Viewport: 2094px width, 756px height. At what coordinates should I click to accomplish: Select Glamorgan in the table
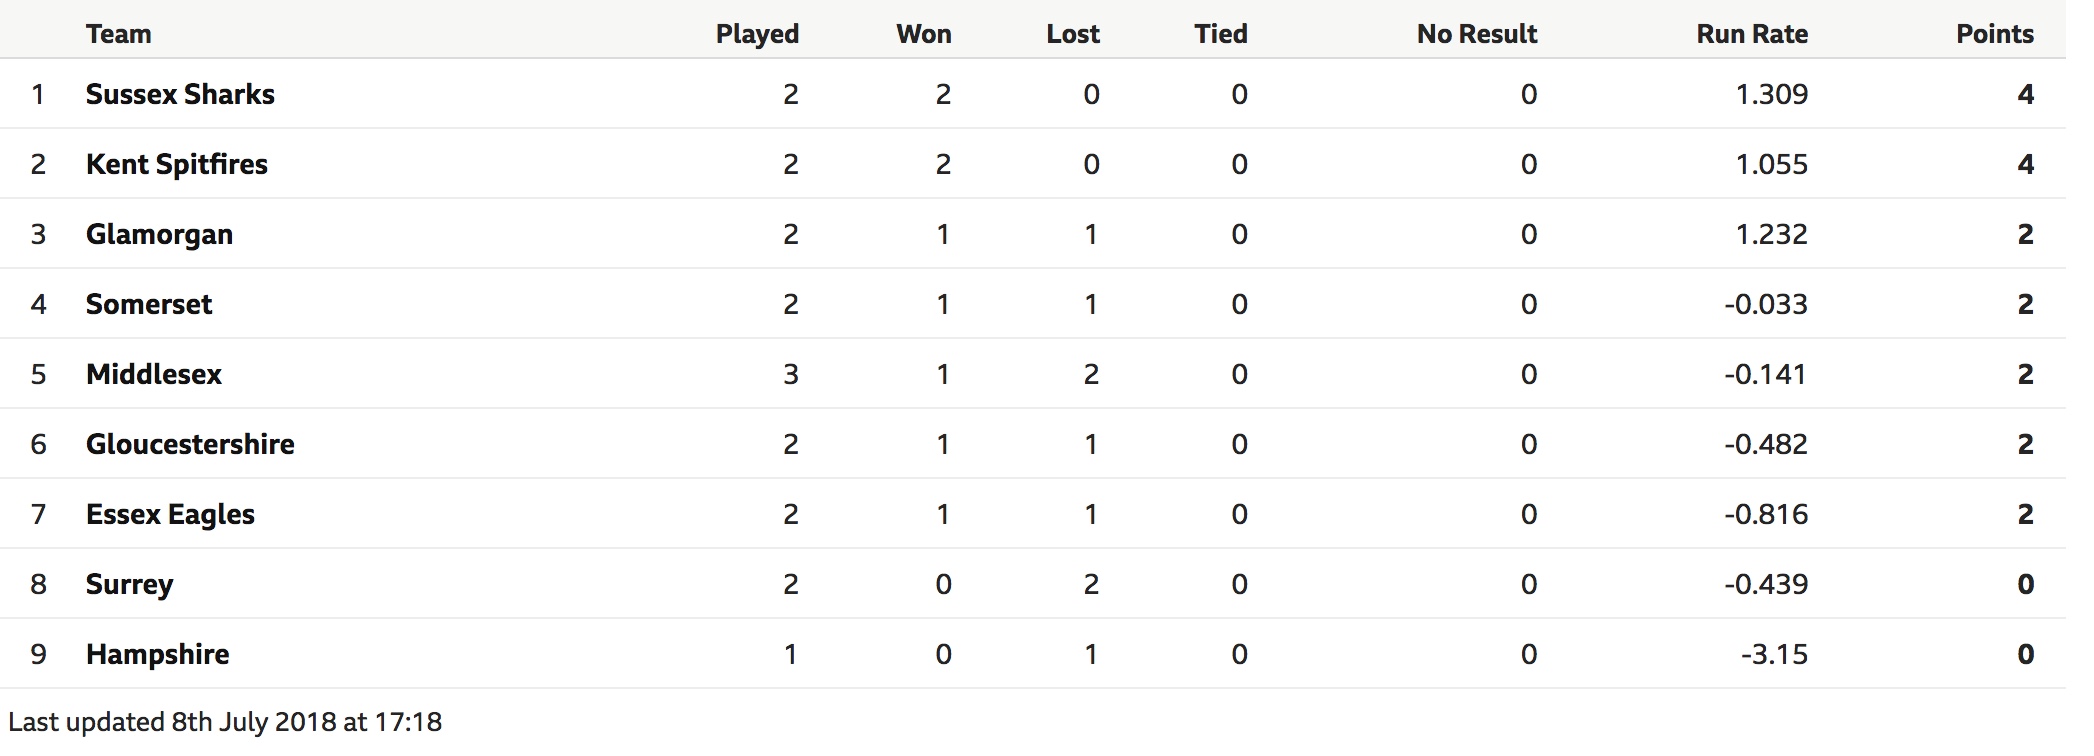click(x=159, y=234)
